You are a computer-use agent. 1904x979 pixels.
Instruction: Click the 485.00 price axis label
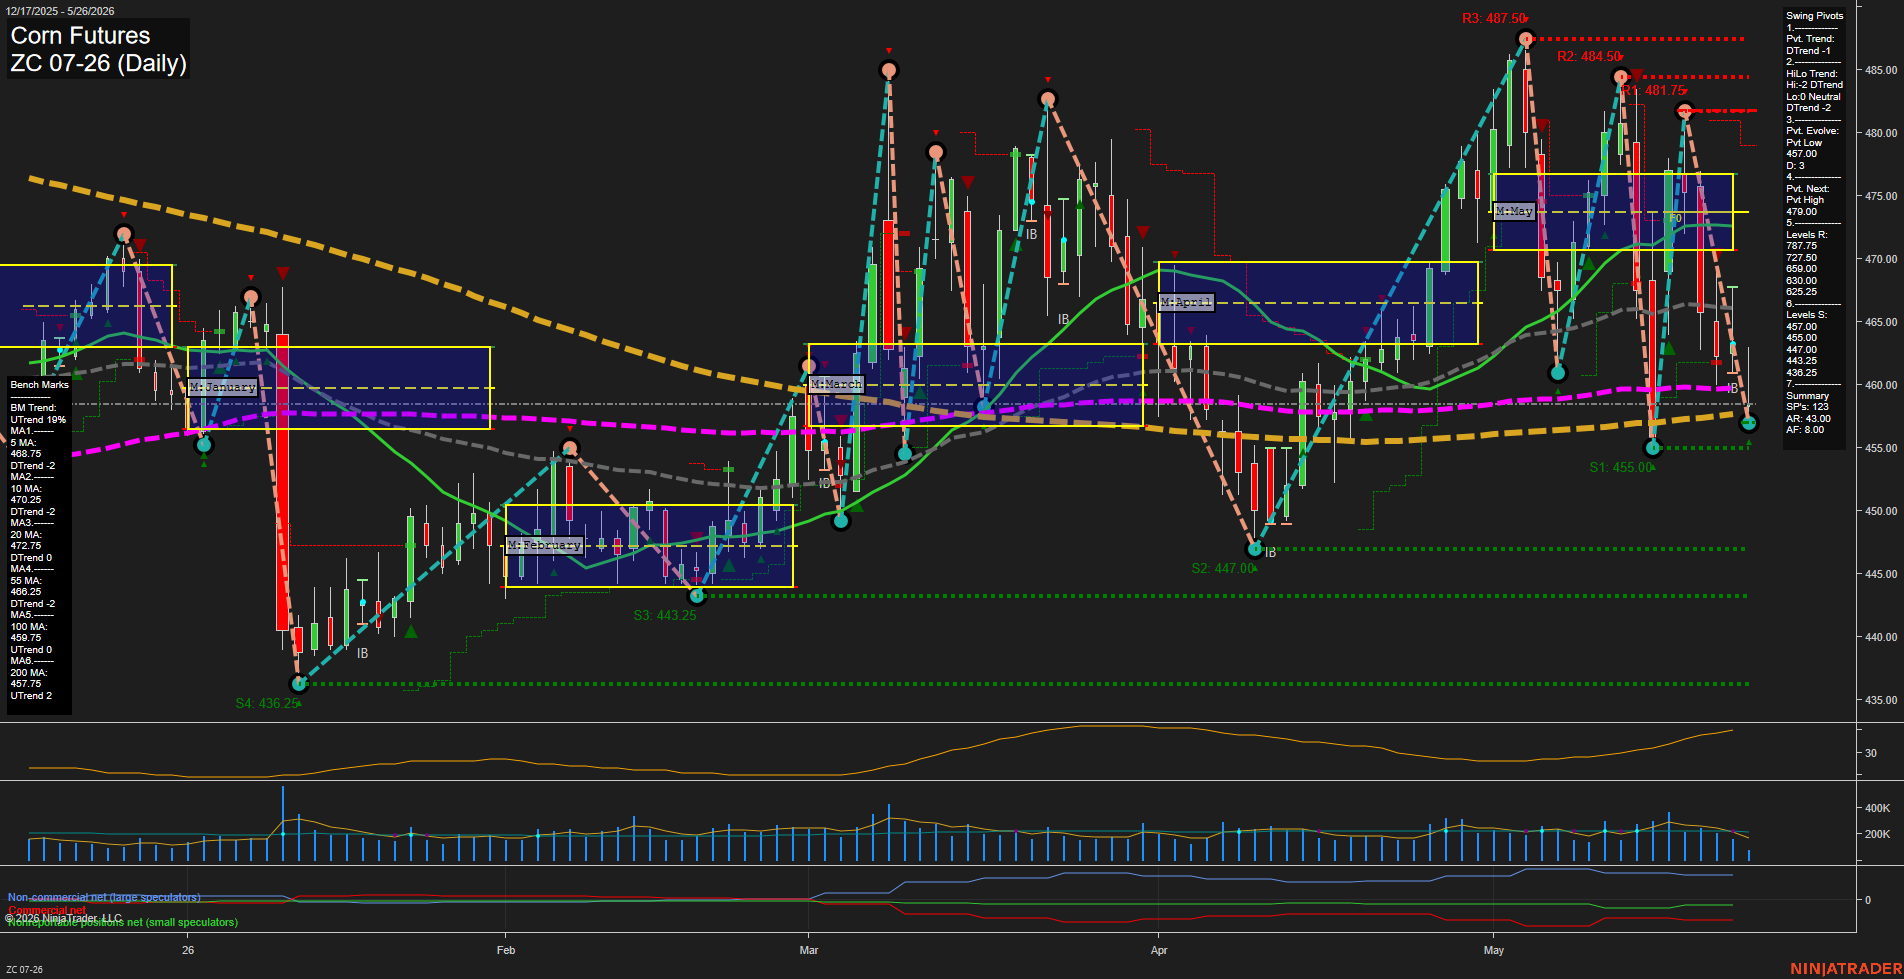pos(1880,70)
